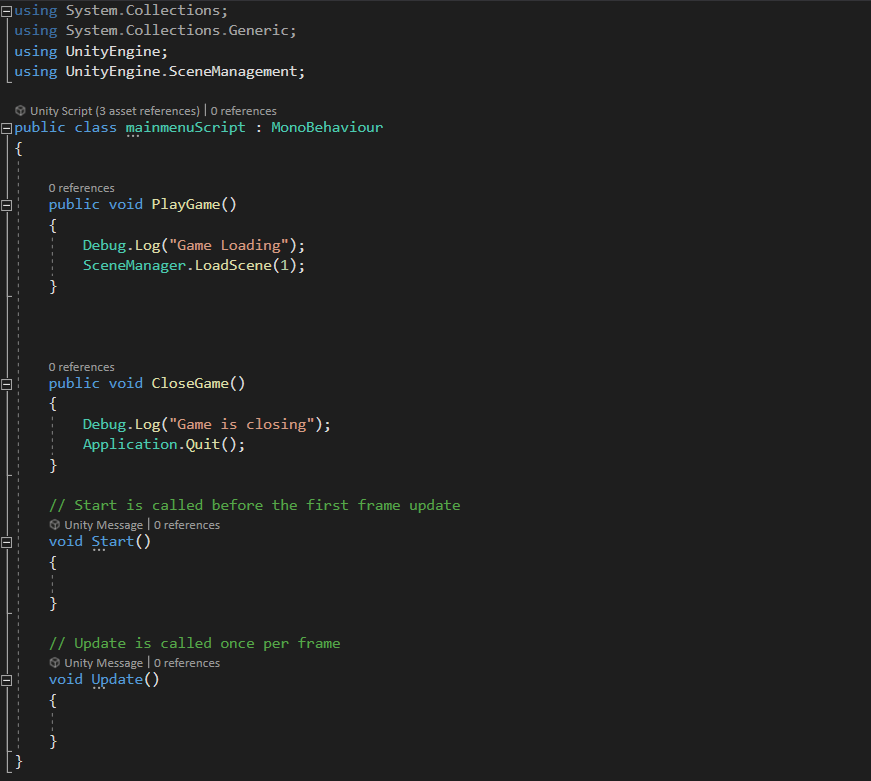
Task: Click Debug in the CloseGame method
Action: pos(104,424)
